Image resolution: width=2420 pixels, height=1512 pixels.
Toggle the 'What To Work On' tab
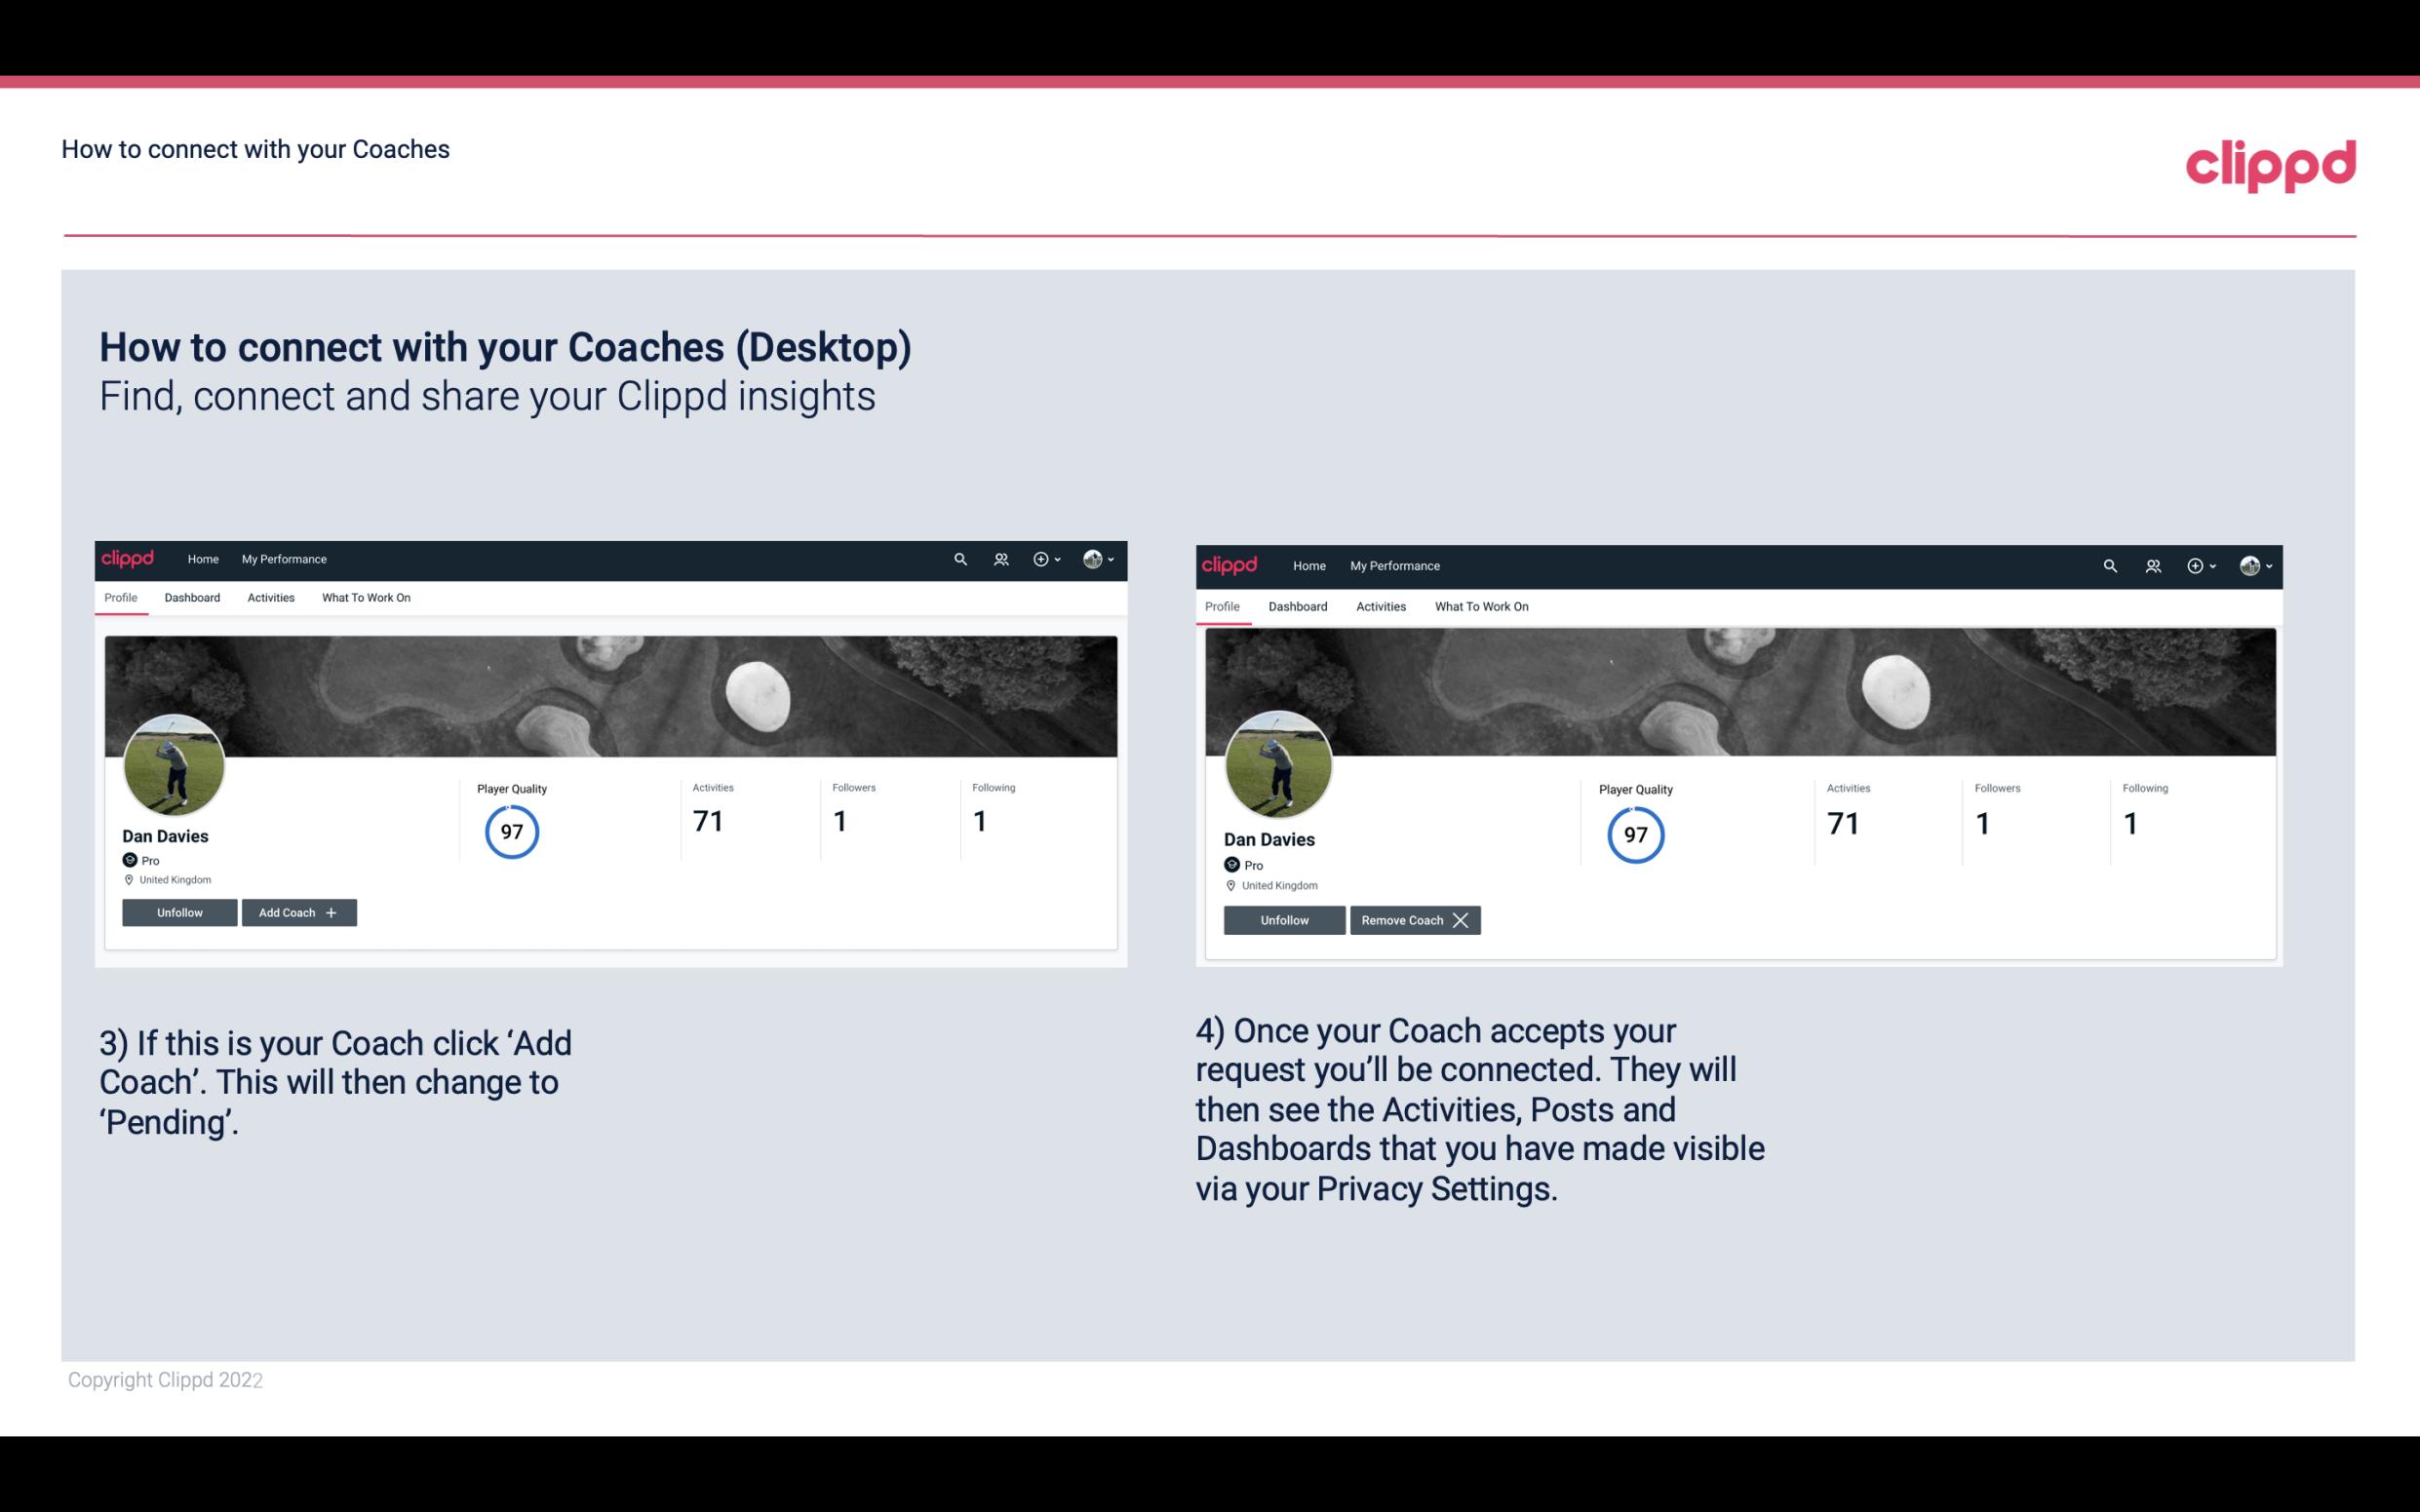(x=364, y=598)
